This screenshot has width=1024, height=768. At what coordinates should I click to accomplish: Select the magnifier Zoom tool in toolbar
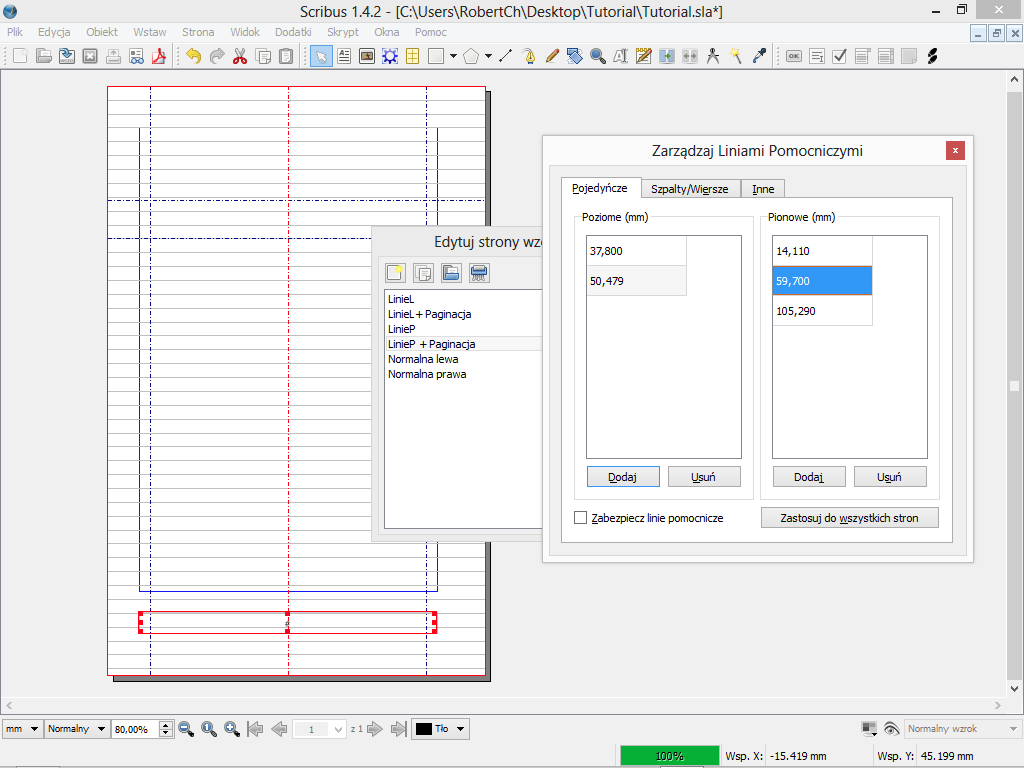click(598, 57)
